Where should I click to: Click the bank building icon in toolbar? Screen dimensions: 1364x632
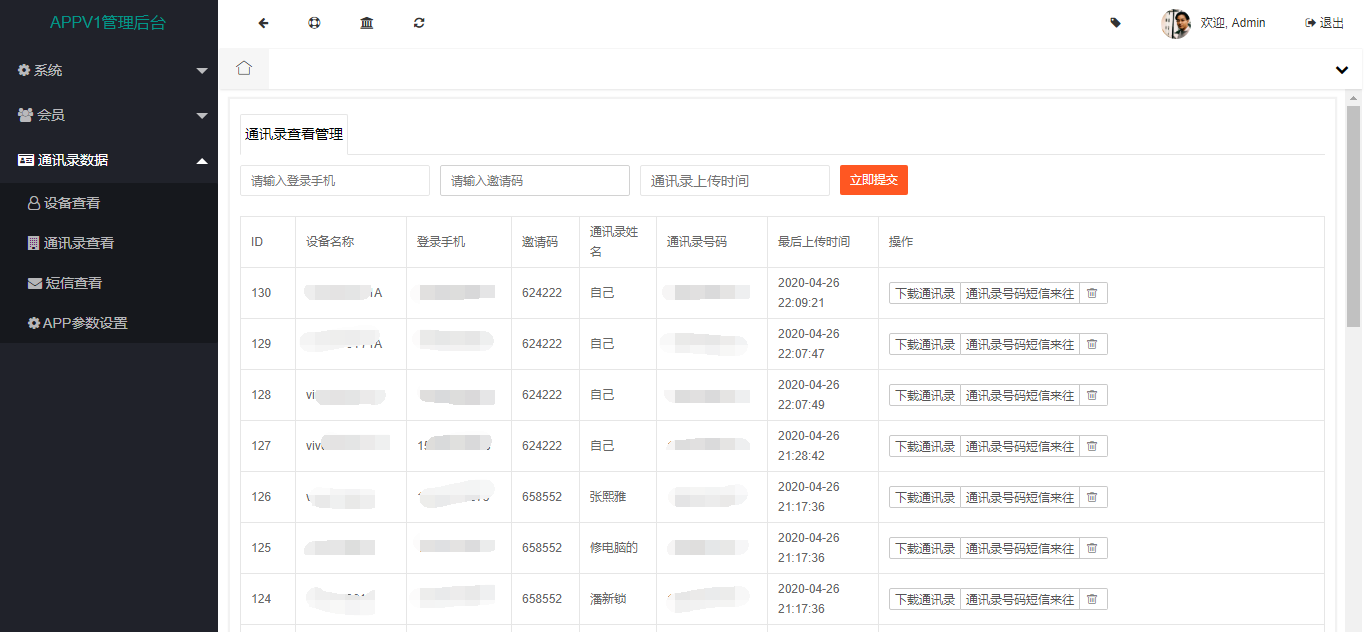pyautogui.click(x=367, y=23)
